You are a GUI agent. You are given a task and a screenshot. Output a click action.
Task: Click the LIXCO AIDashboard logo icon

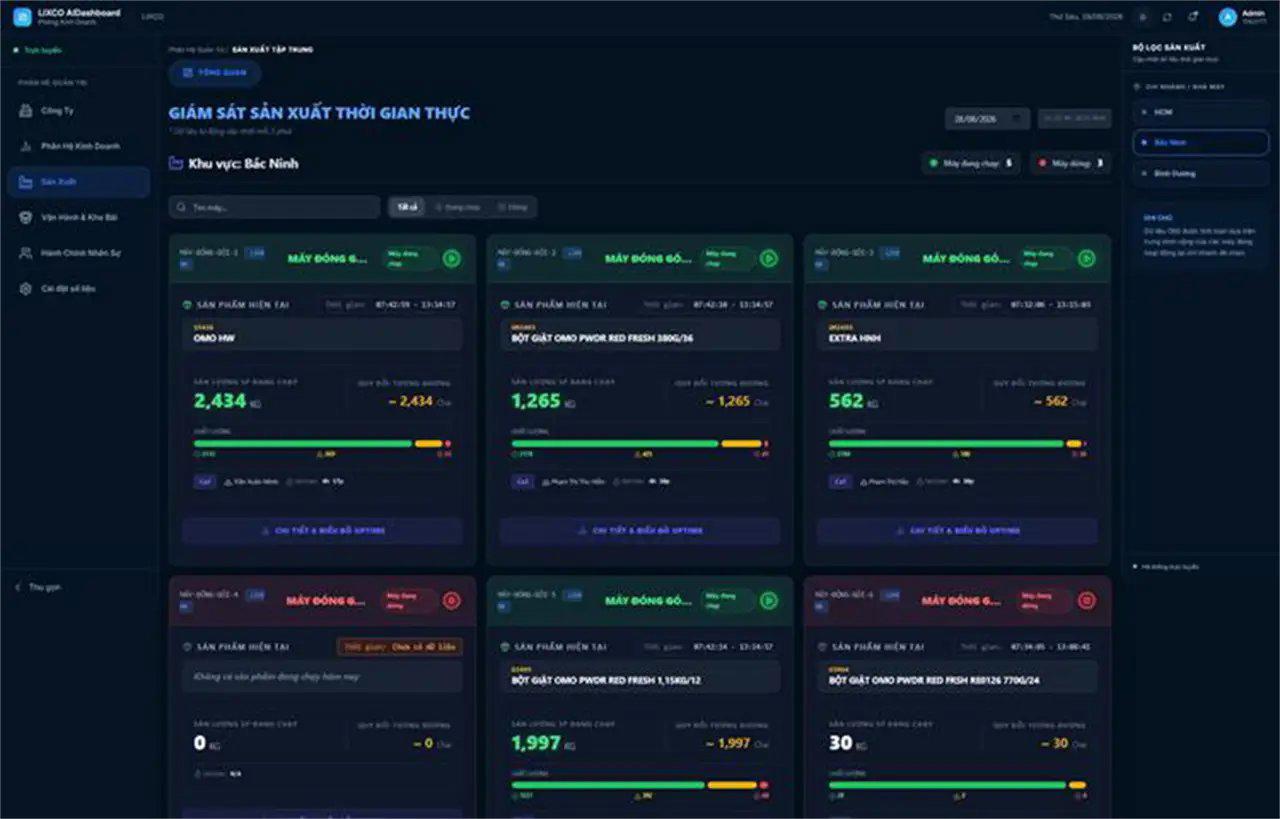click(22, 17)
